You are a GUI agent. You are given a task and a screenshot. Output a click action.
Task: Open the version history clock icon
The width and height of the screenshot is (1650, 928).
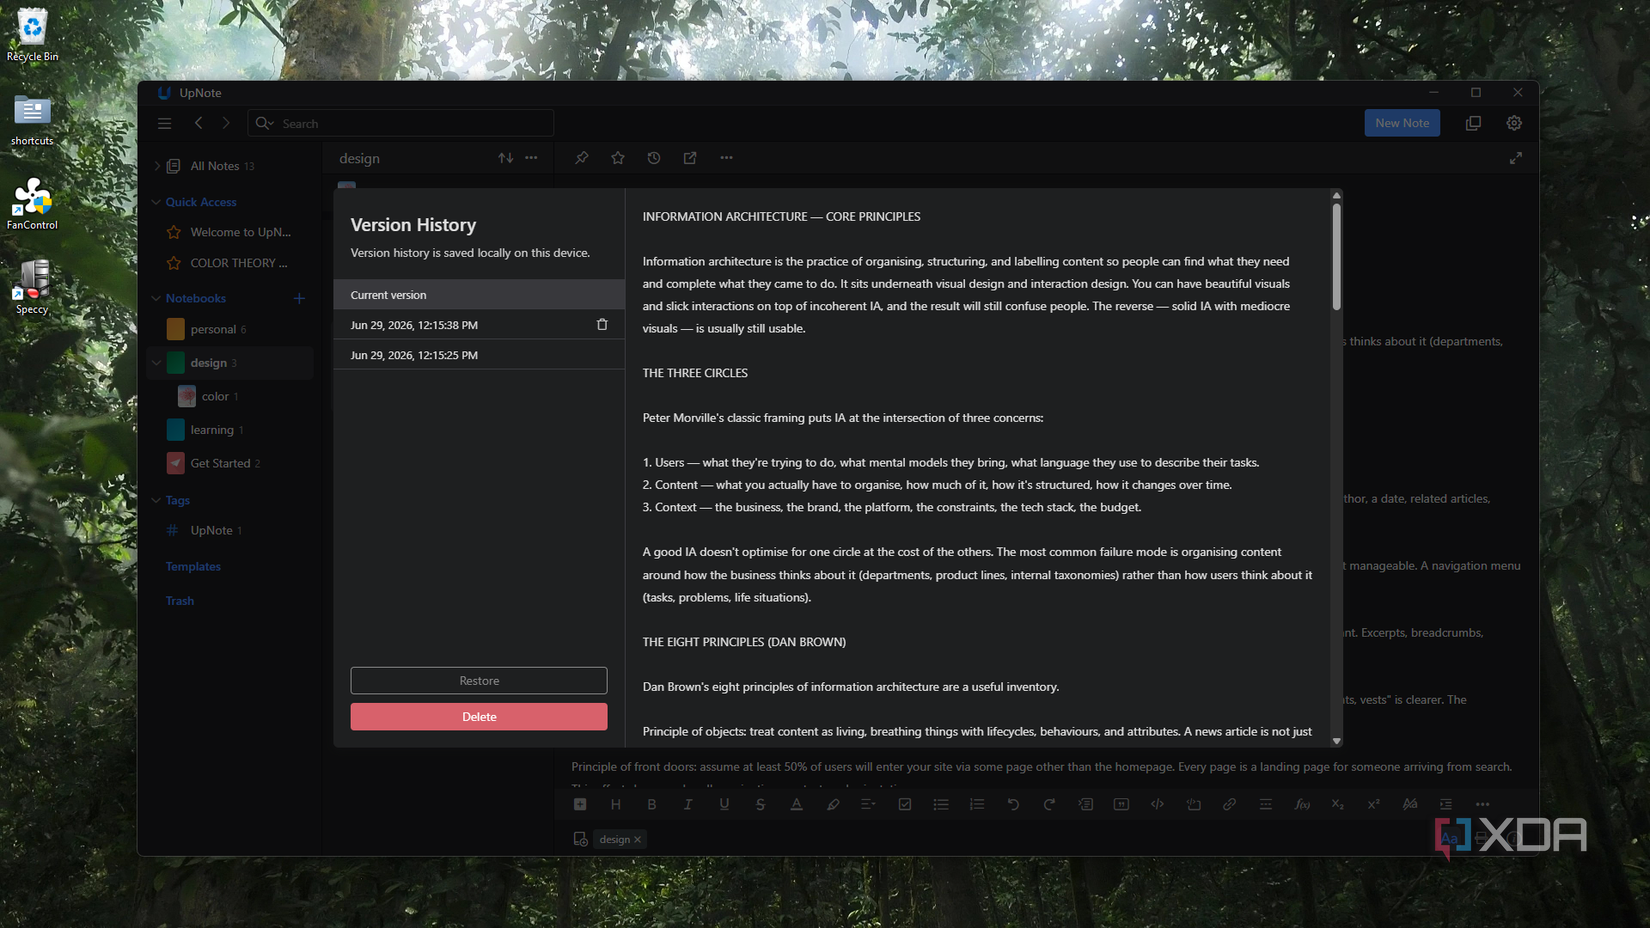click(x=654, y=158)
